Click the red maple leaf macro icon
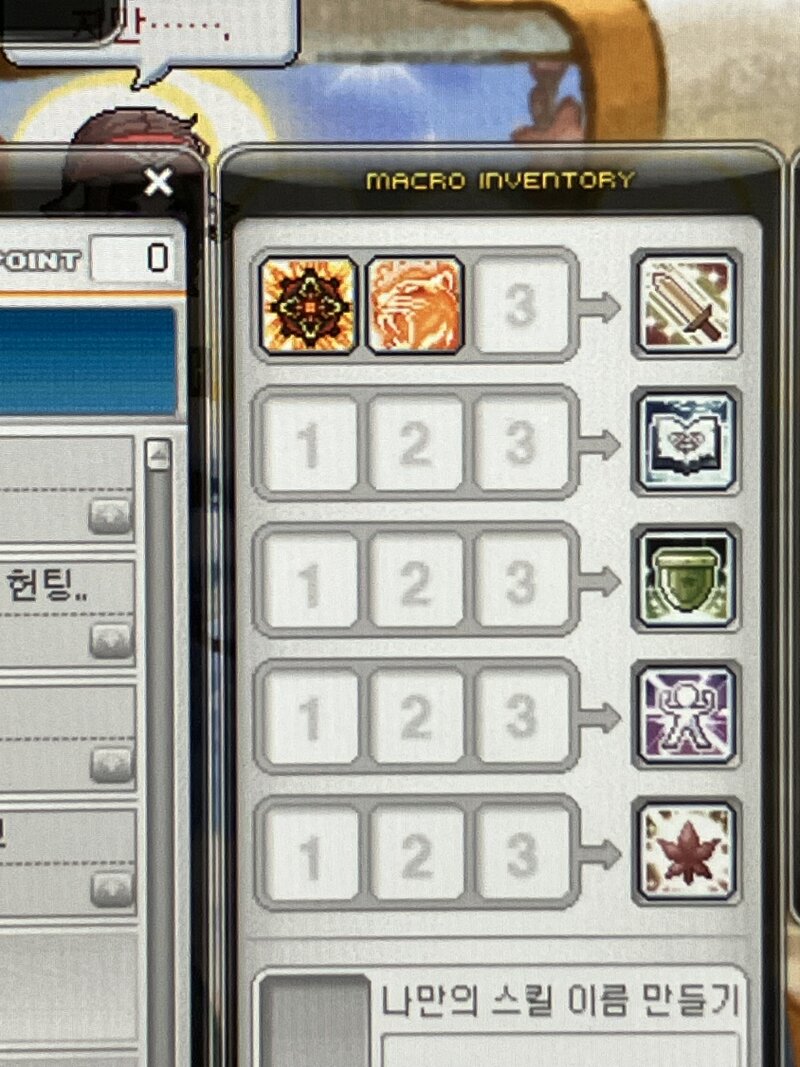 coord(686,852)
